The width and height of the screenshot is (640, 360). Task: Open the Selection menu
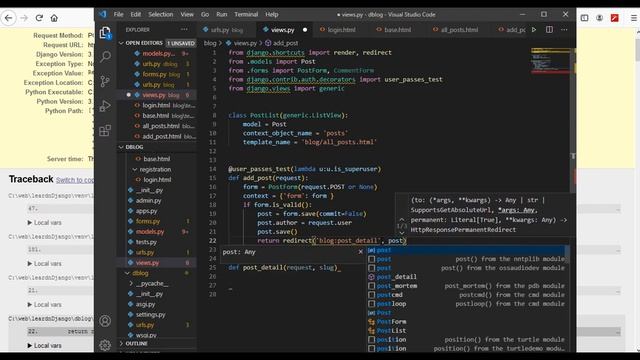click(160, 14)
